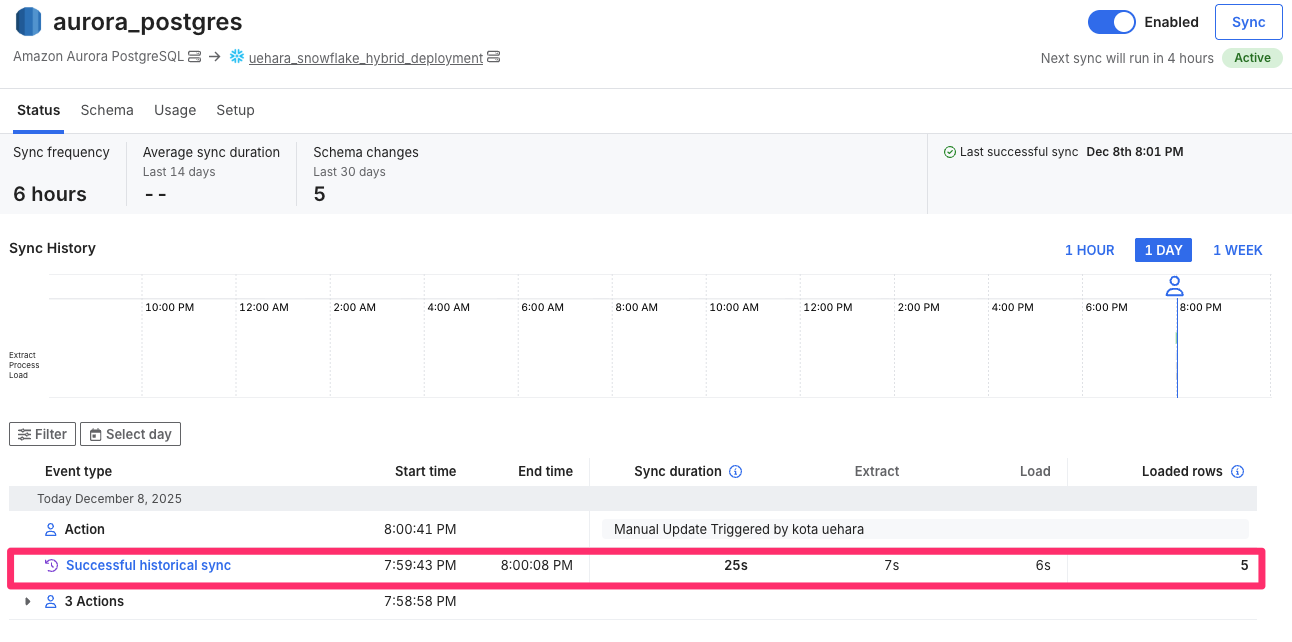This screenshot has width=1292, height=642.
Task: Toggle the Enabled connector switch
Action: tap(1111, 22)
